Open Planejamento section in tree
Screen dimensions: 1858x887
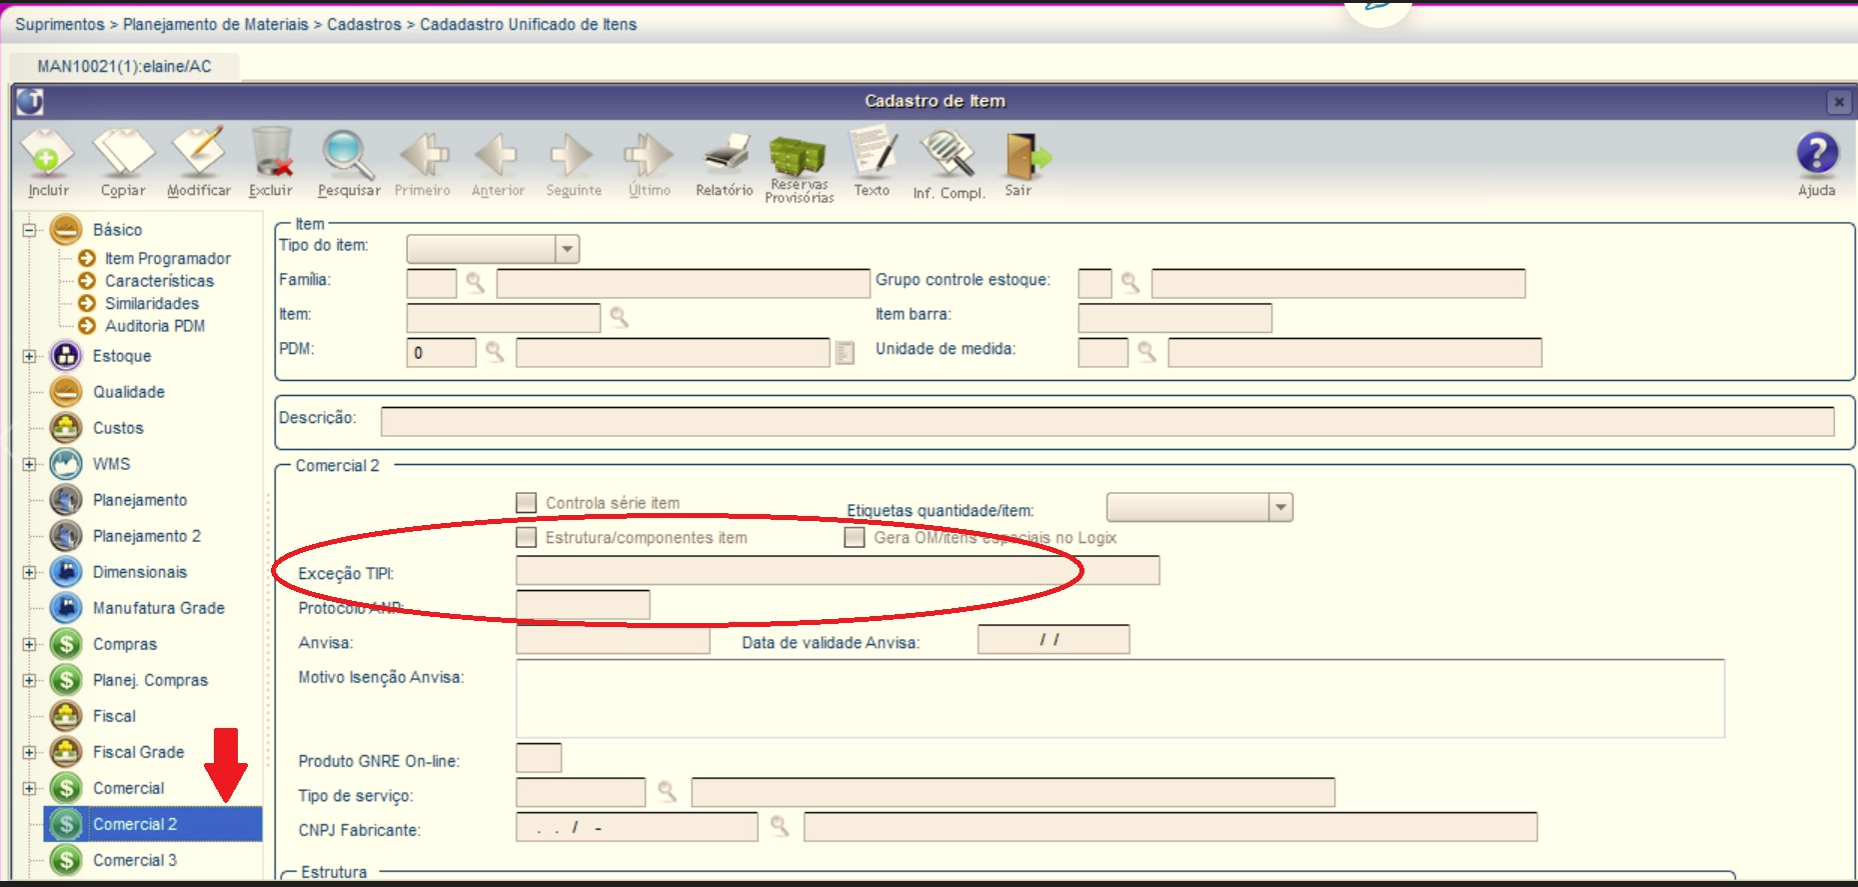point(140,500)
